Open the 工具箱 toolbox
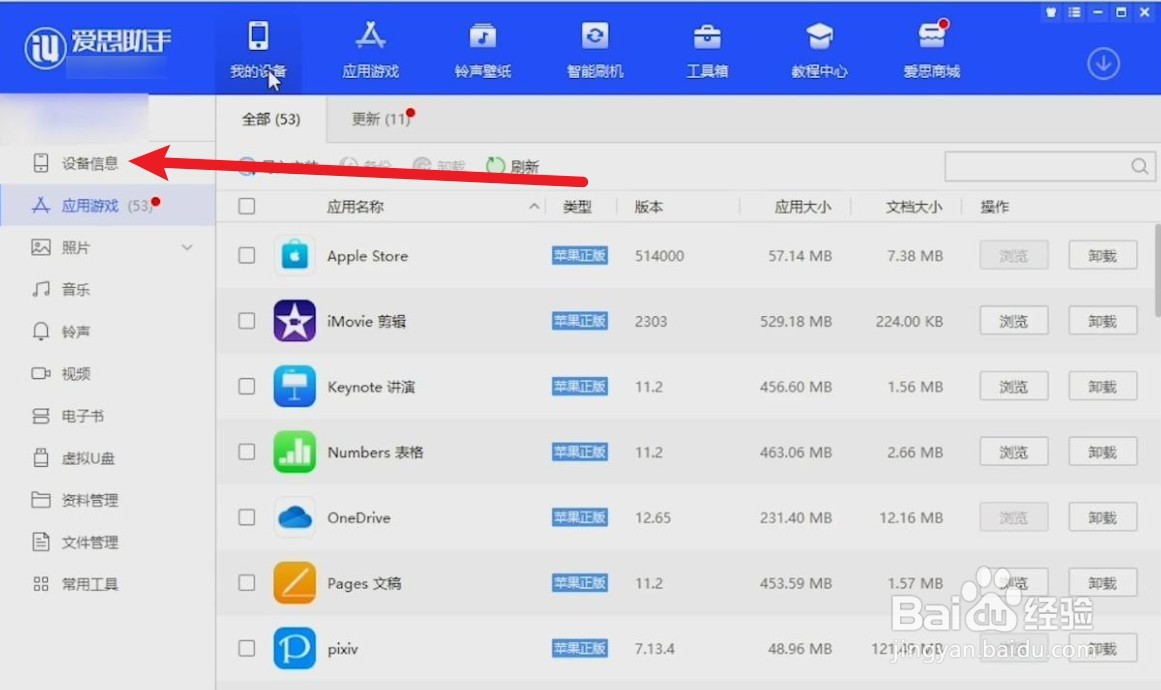This screenshot has height=690, width=1161. (x=707, y=49)
